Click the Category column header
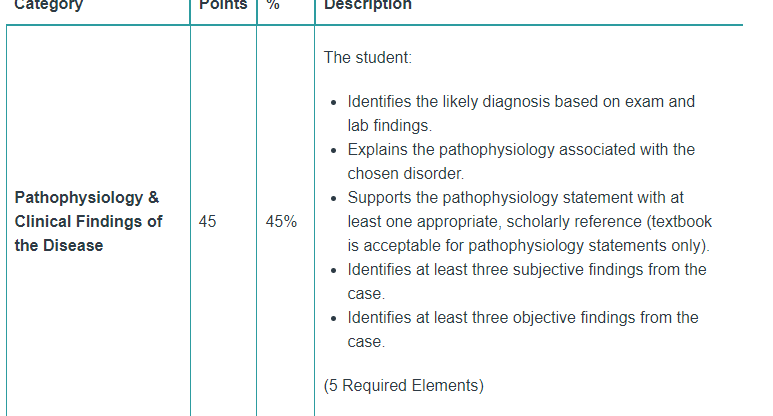Image resolution: width=773 pixels, height=416 pixels. tap(48, 5)
